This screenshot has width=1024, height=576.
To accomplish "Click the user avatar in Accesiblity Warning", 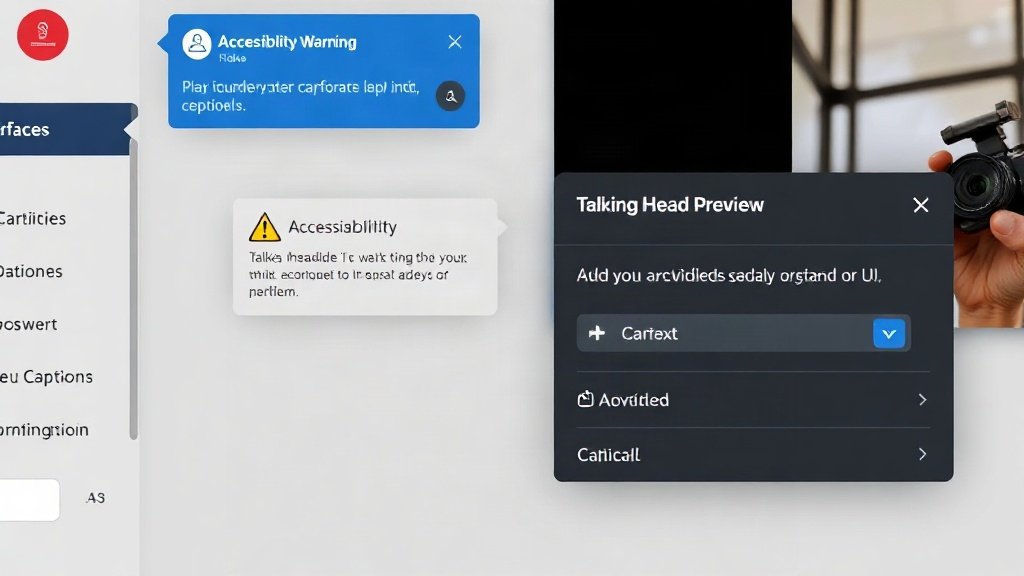I will [197, 44].
